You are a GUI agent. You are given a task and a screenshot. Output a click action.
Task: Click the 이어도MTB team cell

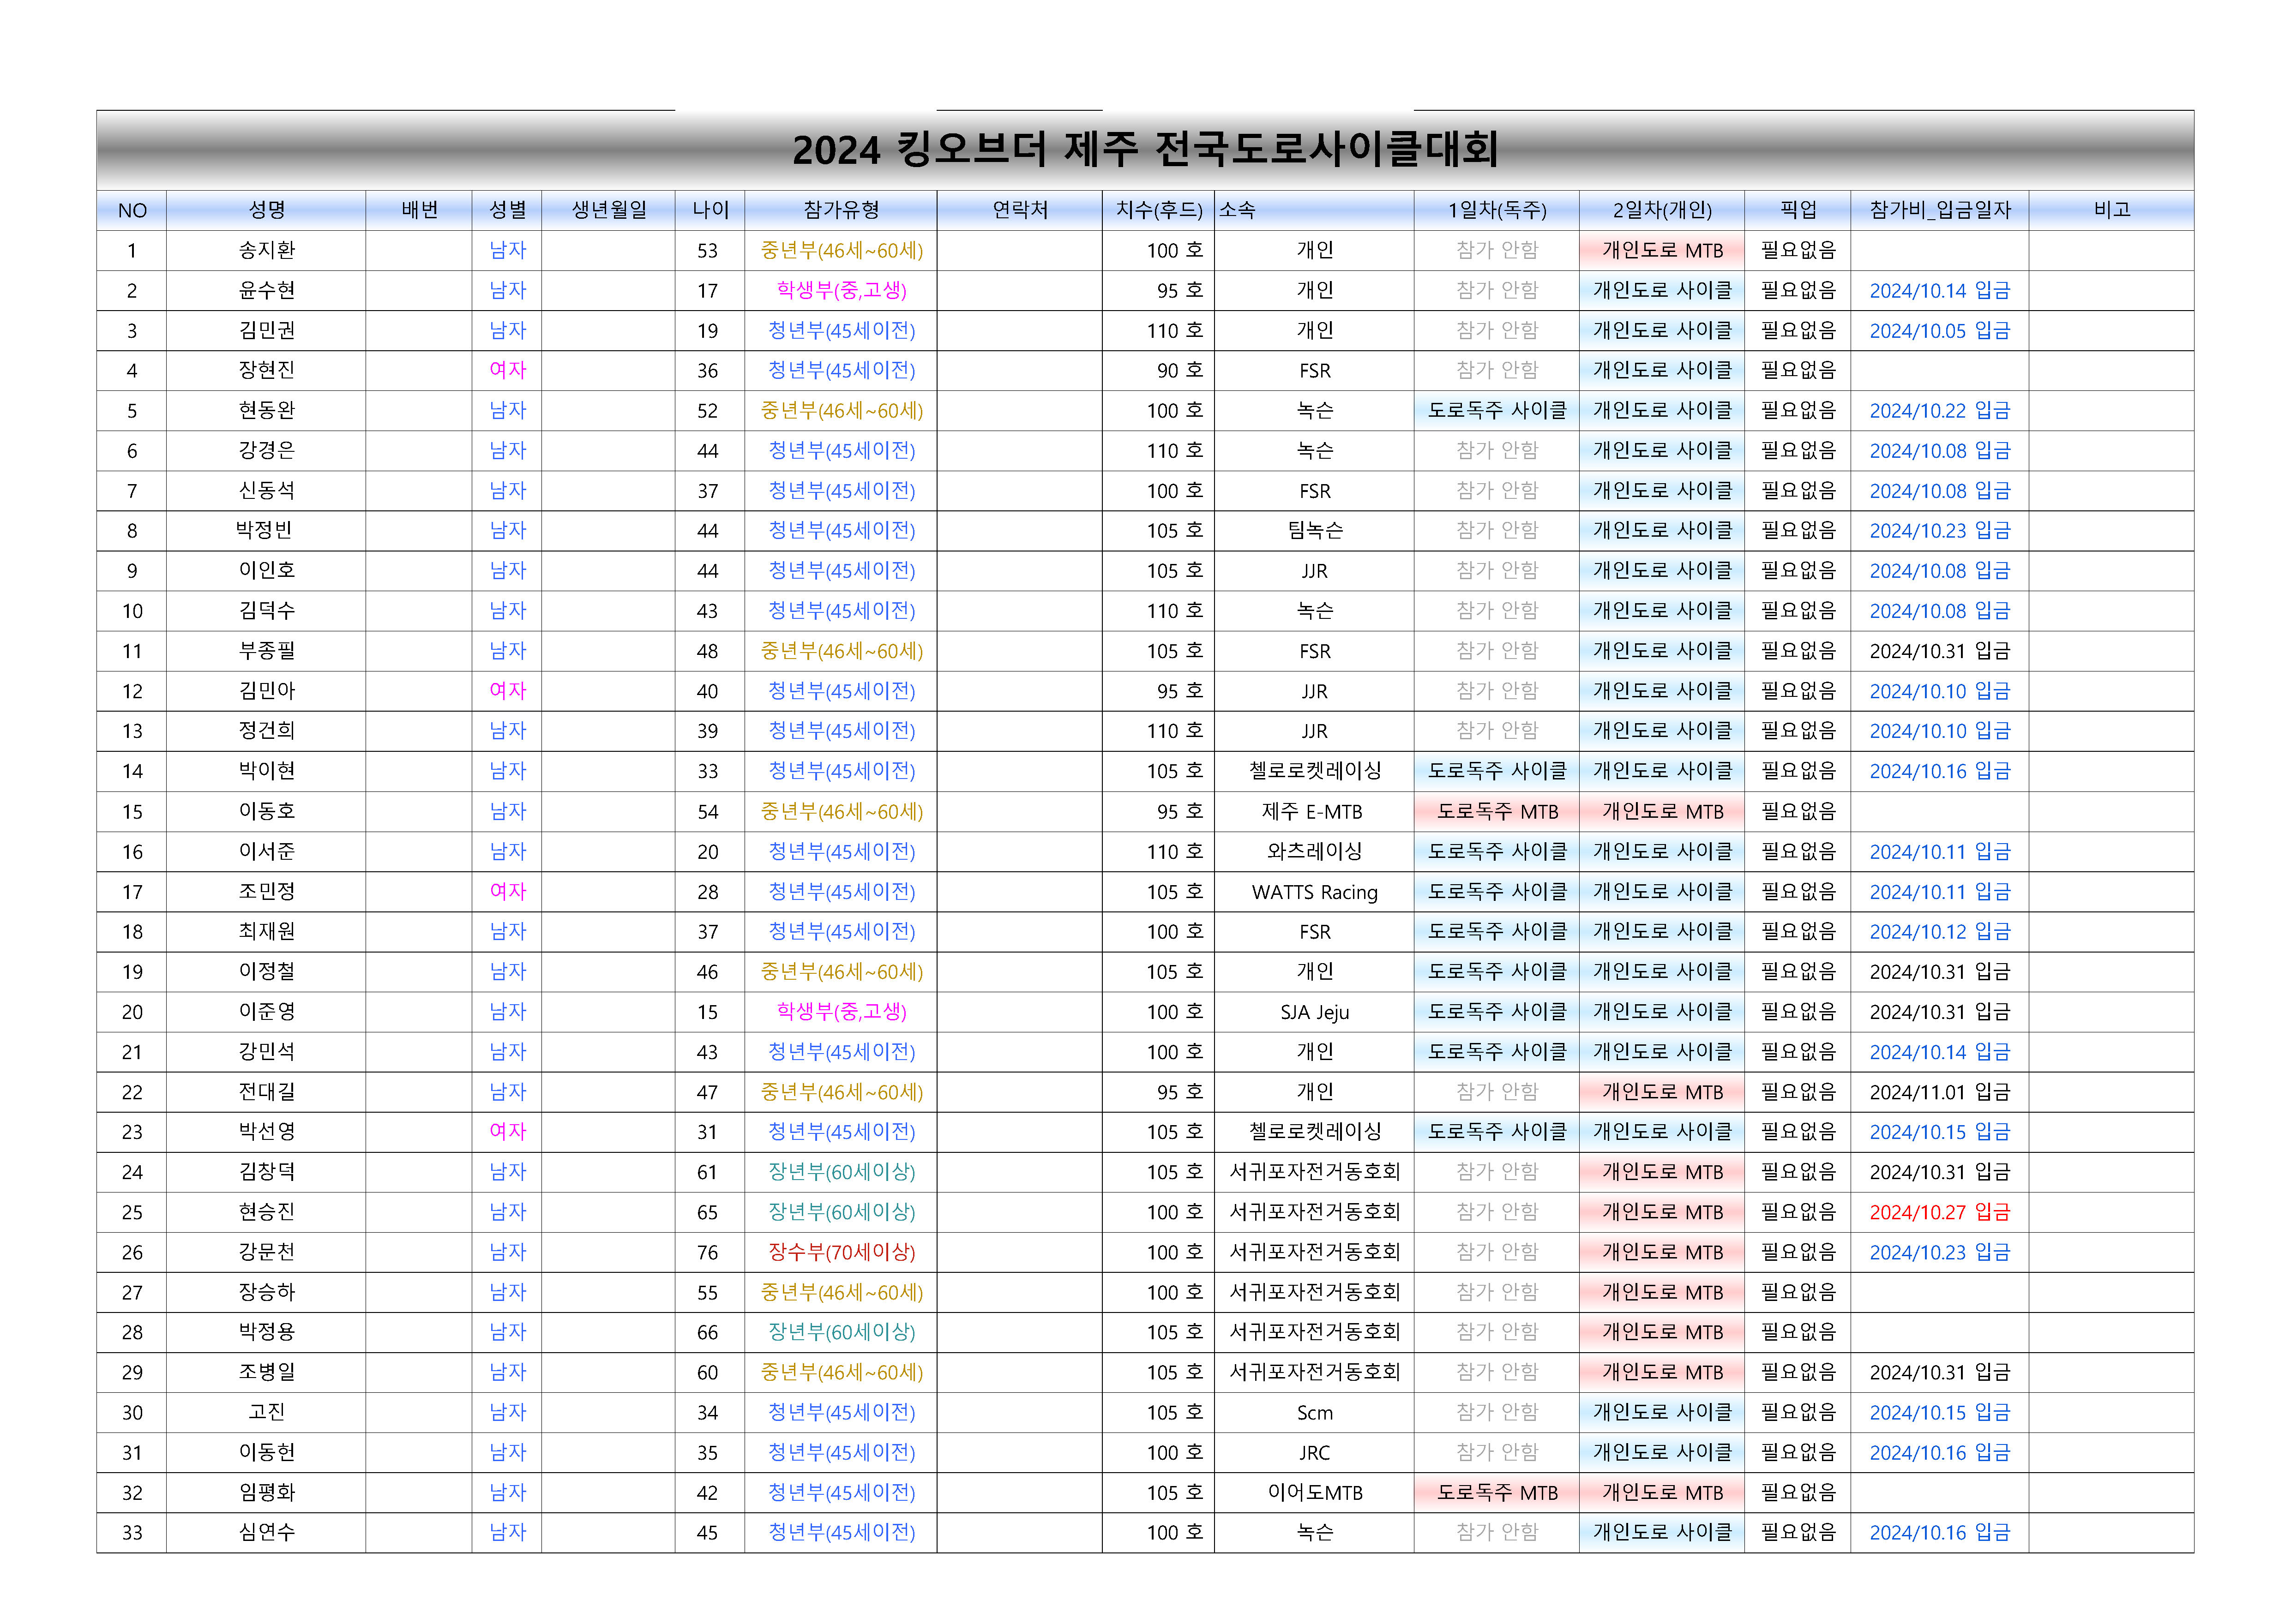(1315, 1493)
